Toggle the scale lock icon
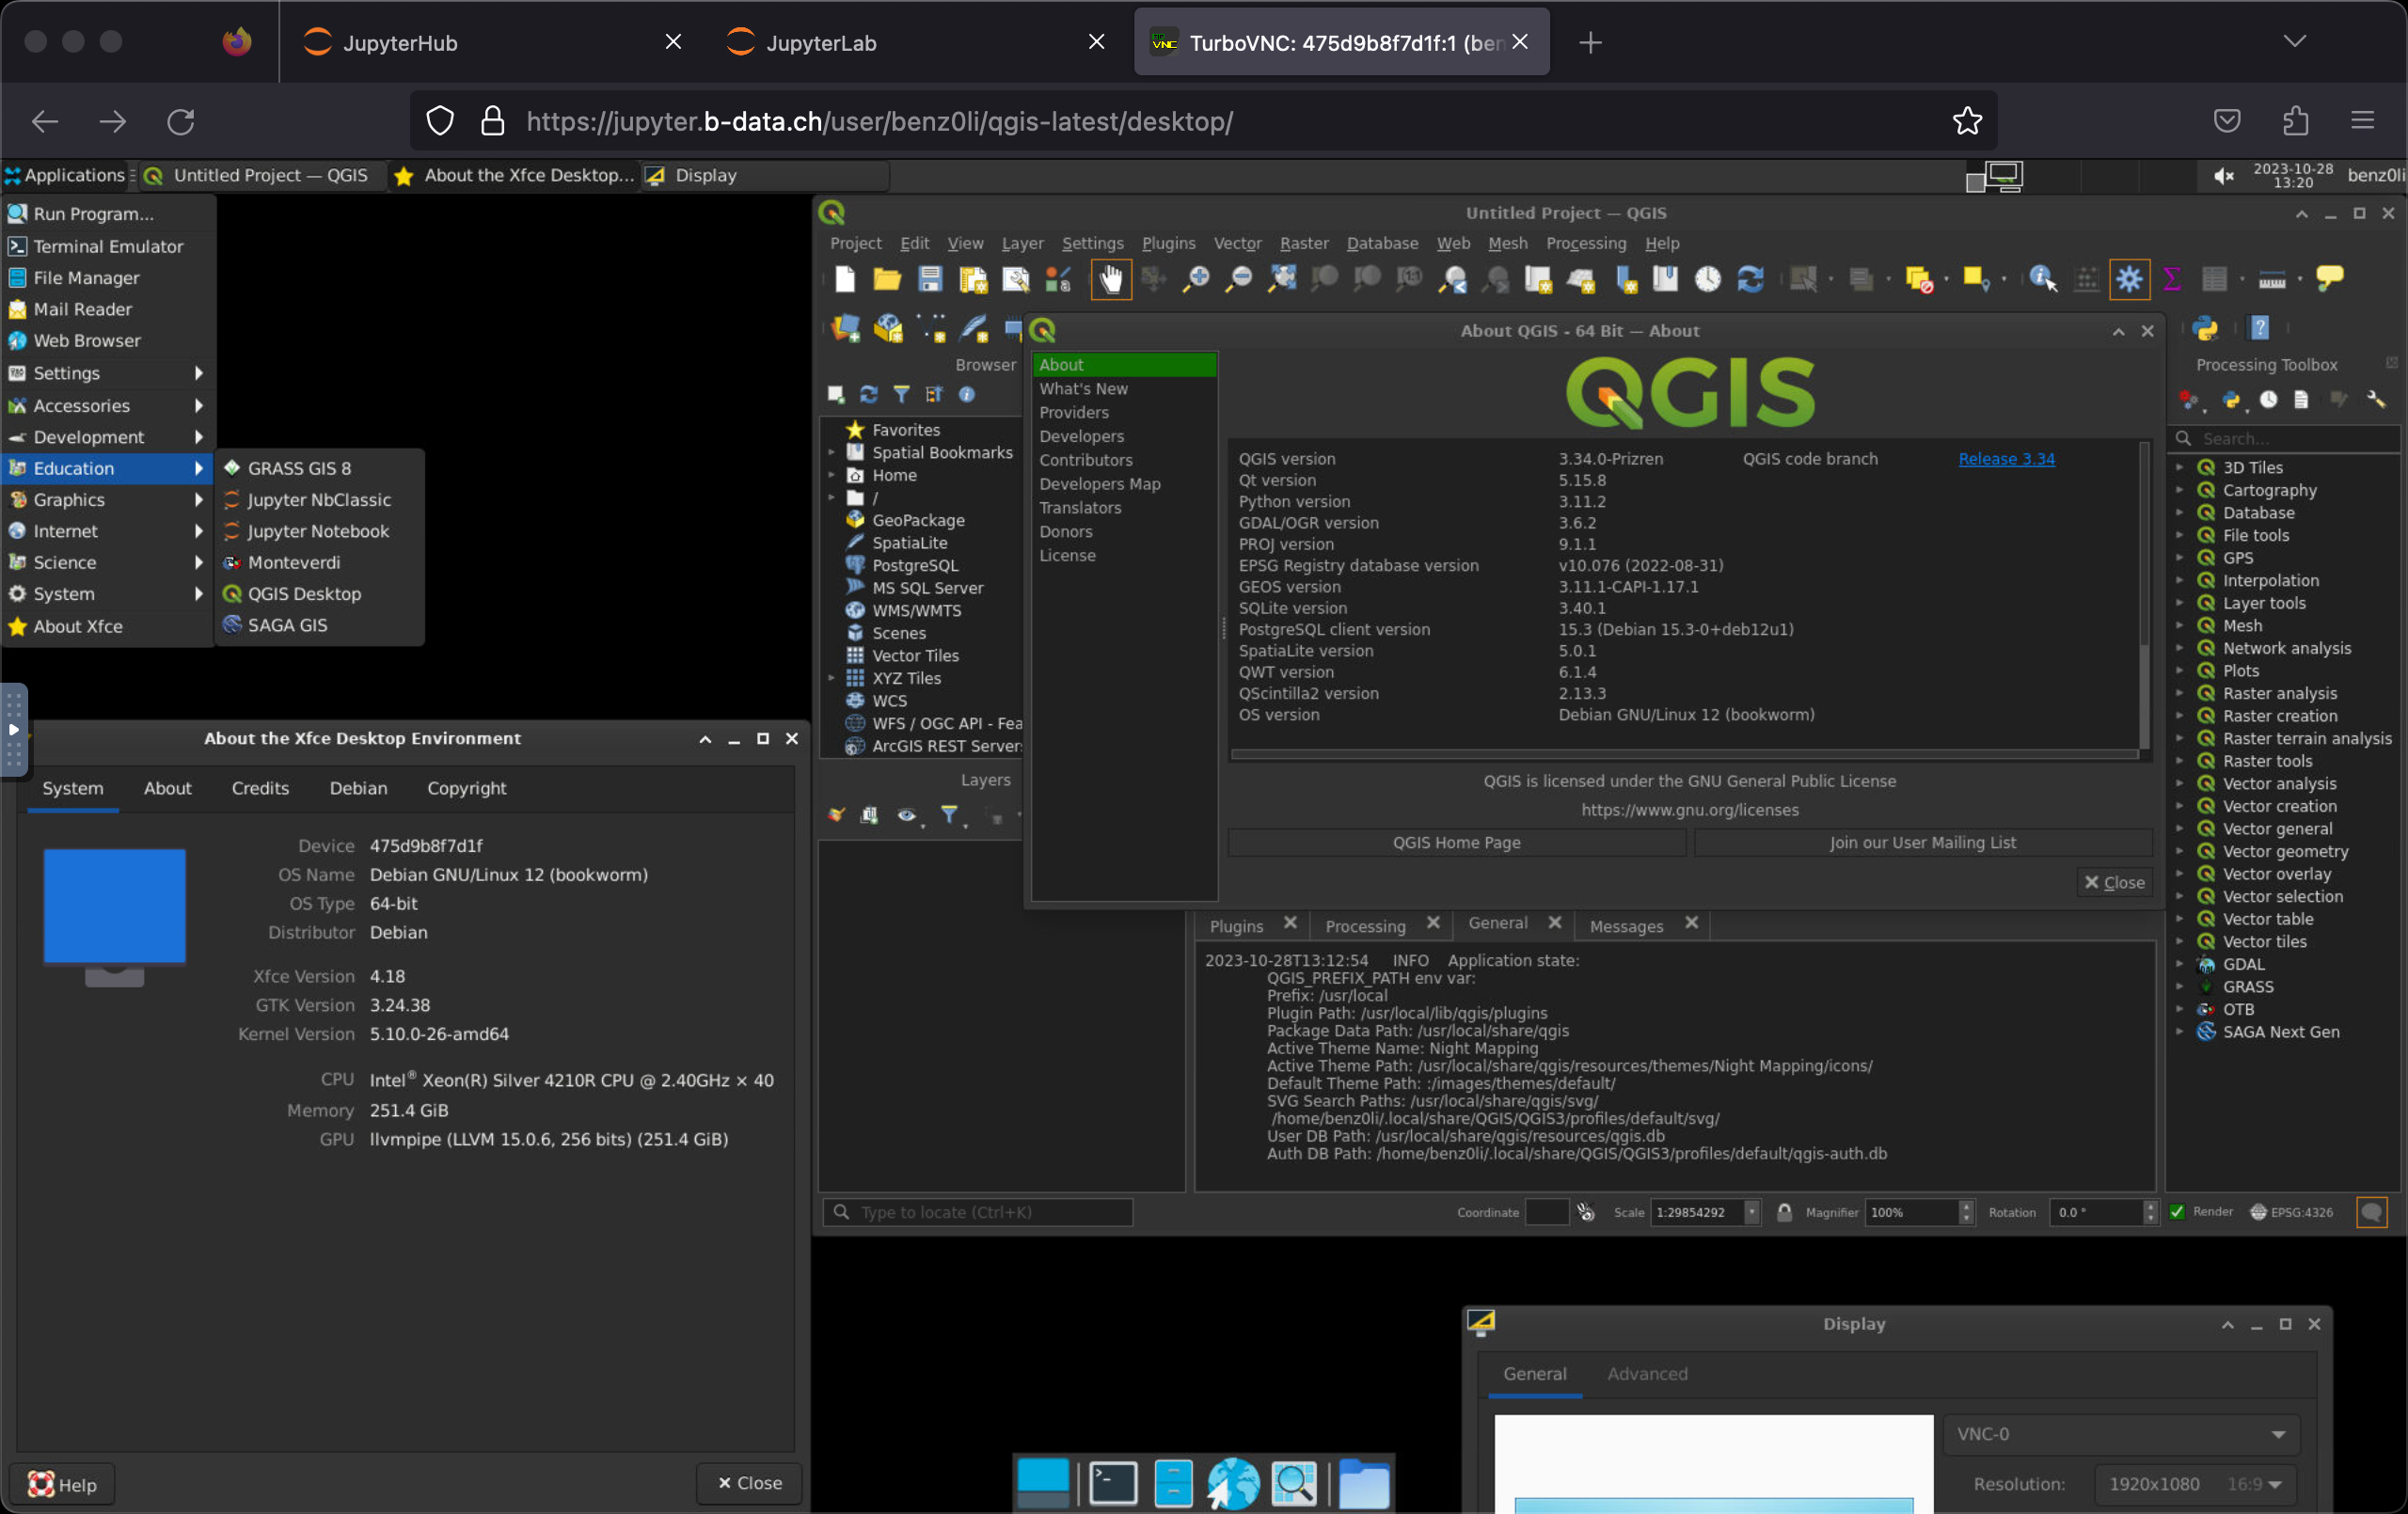The image size is (2408, 1514). click(1784, 1212)
